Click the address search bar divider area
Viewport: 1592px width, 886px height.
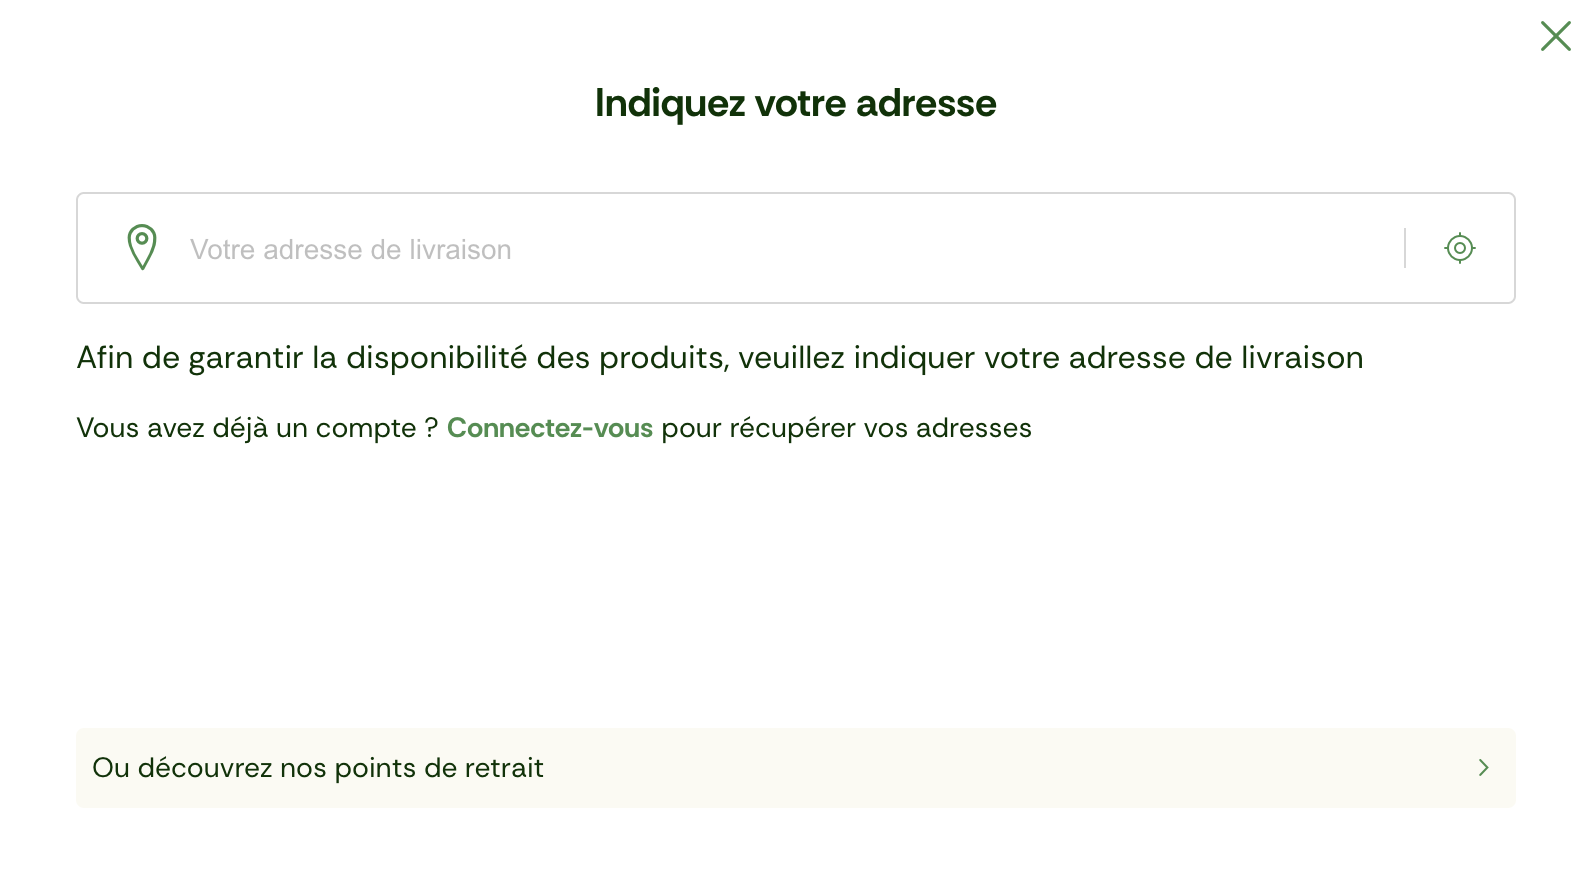[x=1406, y=248]
